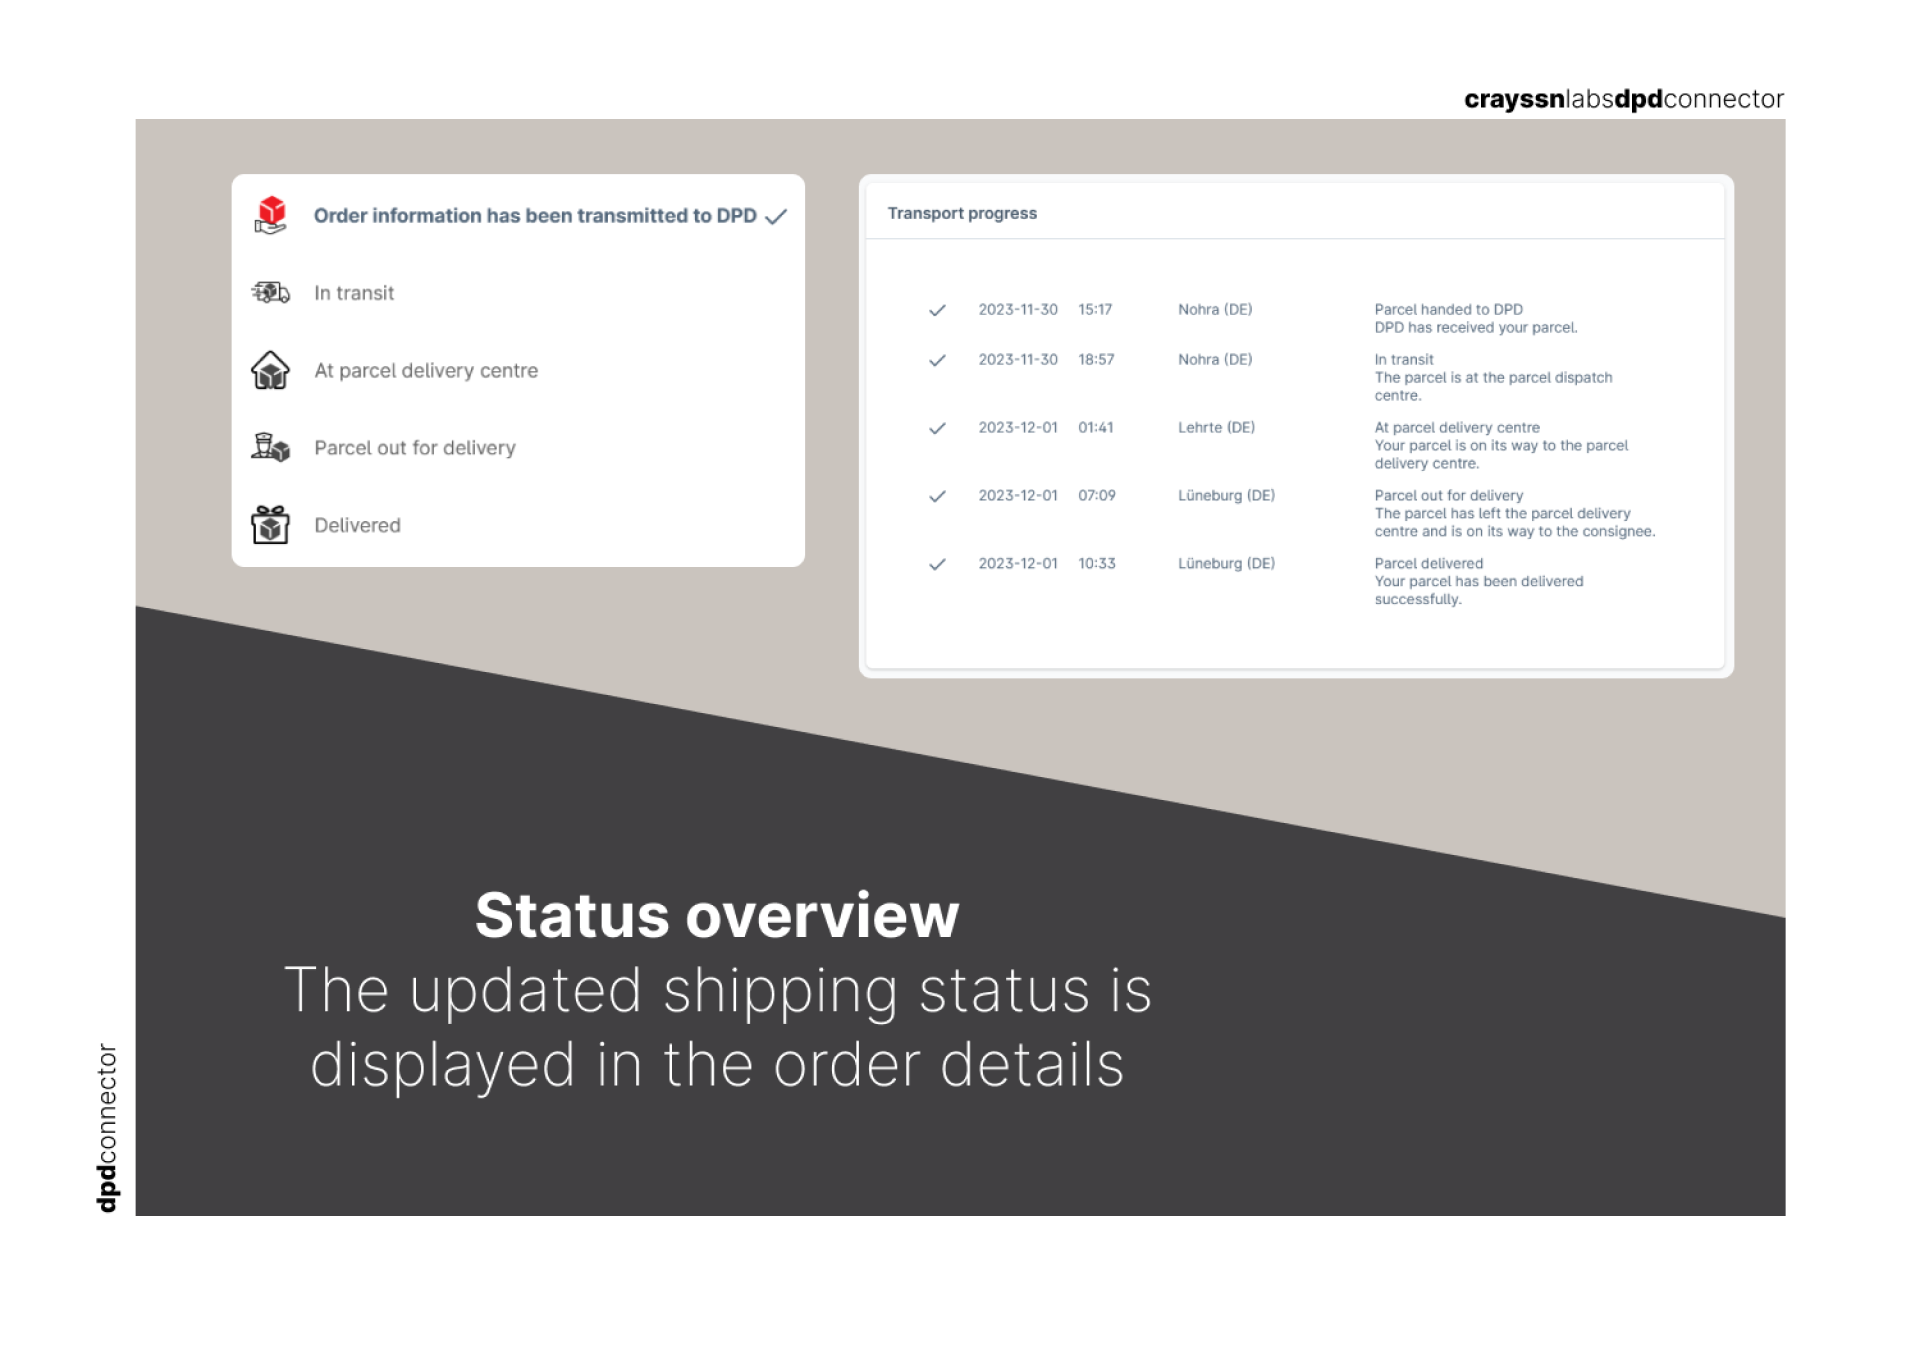The height and width of the screenshot is (1357, 1920).
Task: Click the time 07:09
Action: point(1097,495)
